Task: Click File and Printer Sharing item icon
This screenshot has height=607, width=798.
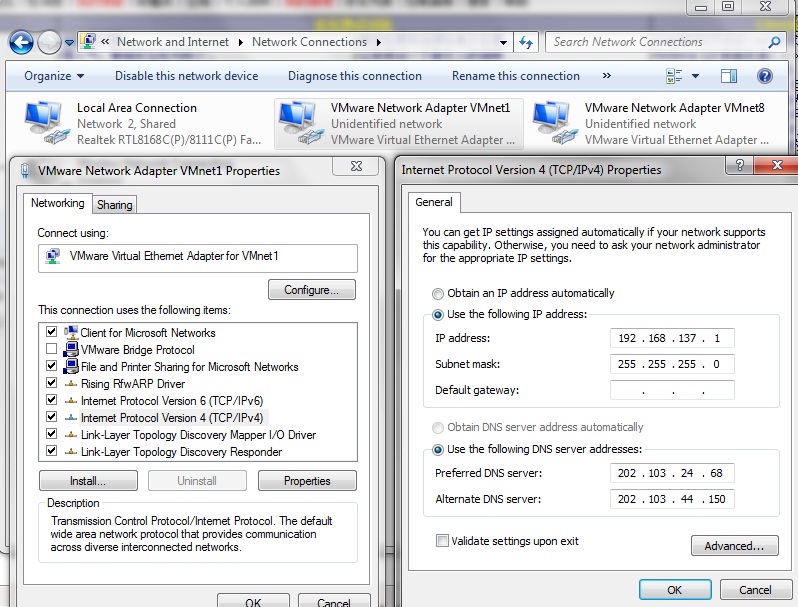Action: [x=71, y=366]
